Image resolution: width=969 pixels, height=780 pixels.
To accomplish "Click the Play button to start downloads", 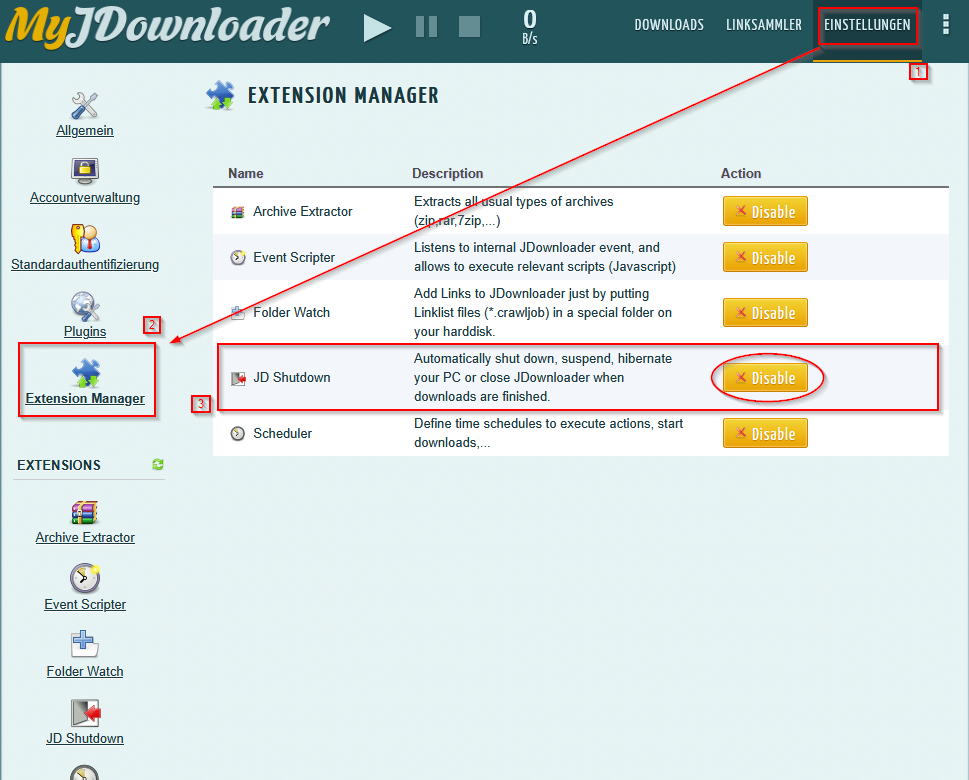I will (377, 27).
